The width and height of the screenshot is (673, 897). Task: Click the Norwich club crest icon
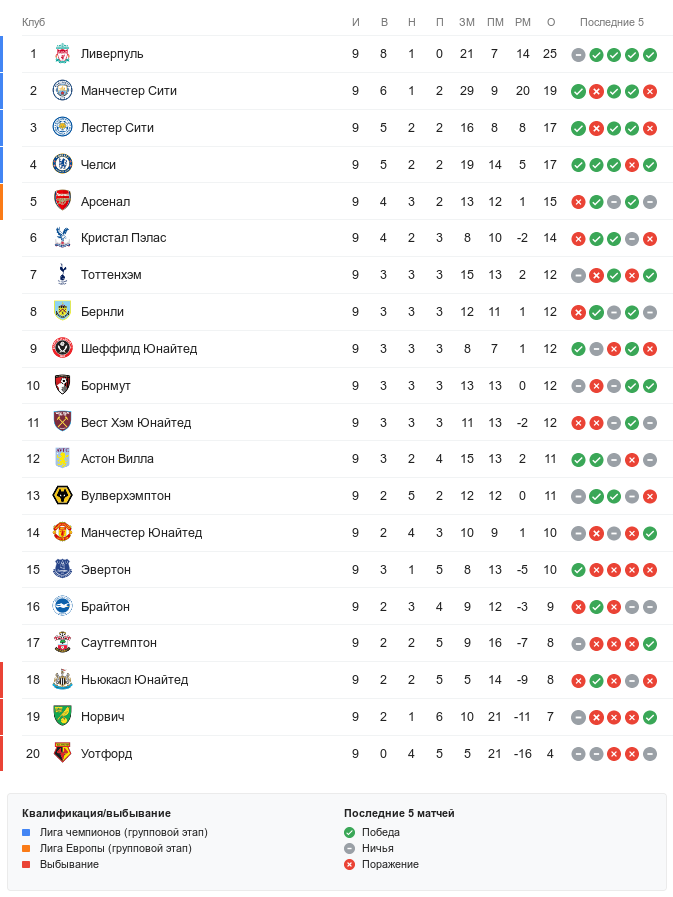(x=62, y=717)
